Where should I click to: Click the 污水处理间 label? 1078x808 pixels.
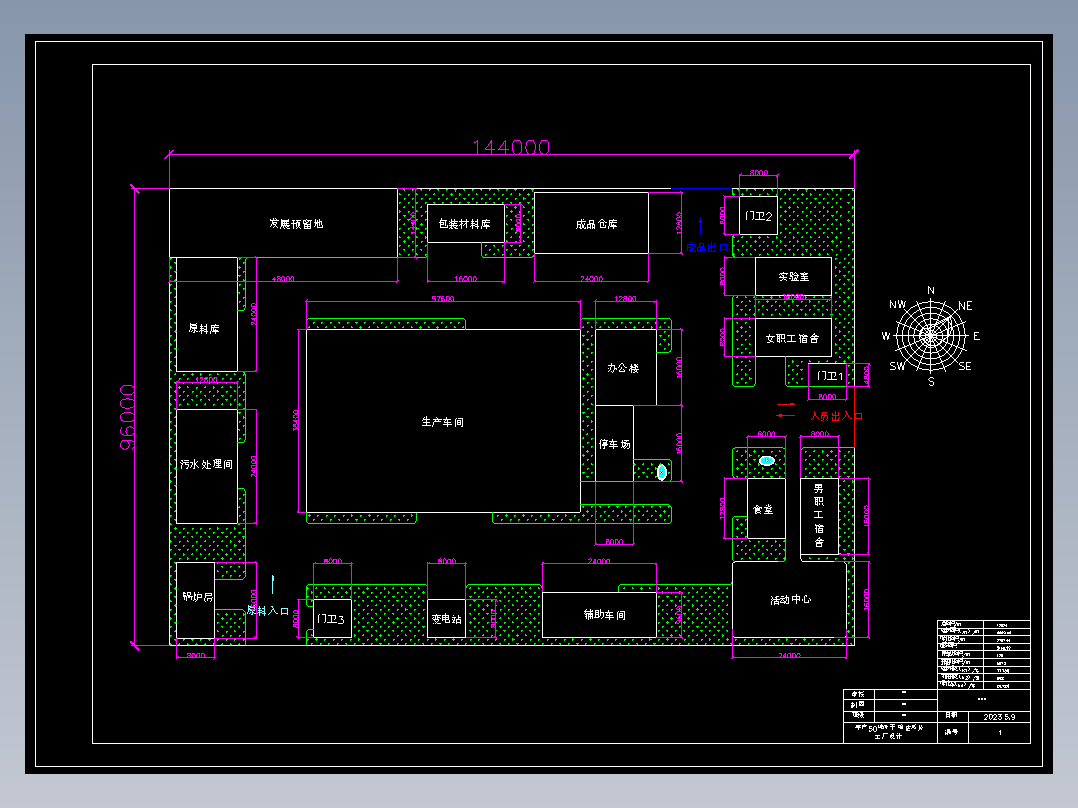click(x=206, y=464)
